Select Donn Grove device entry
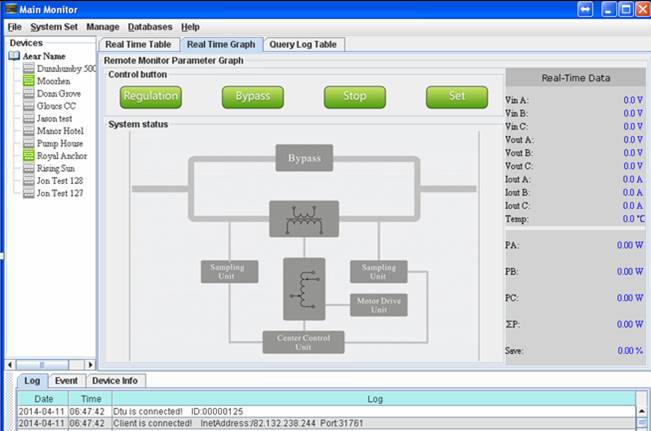Viewport: 651px width, 431px height. (59, 93)
